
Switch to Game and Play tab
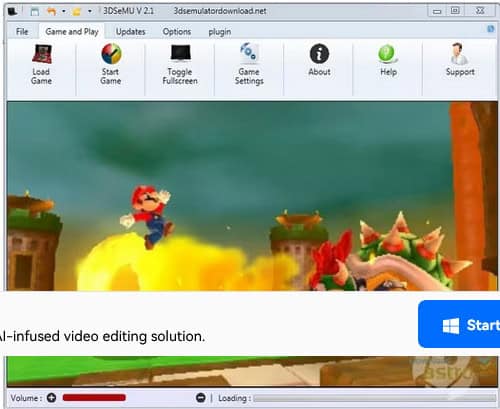tap(72, 32)
